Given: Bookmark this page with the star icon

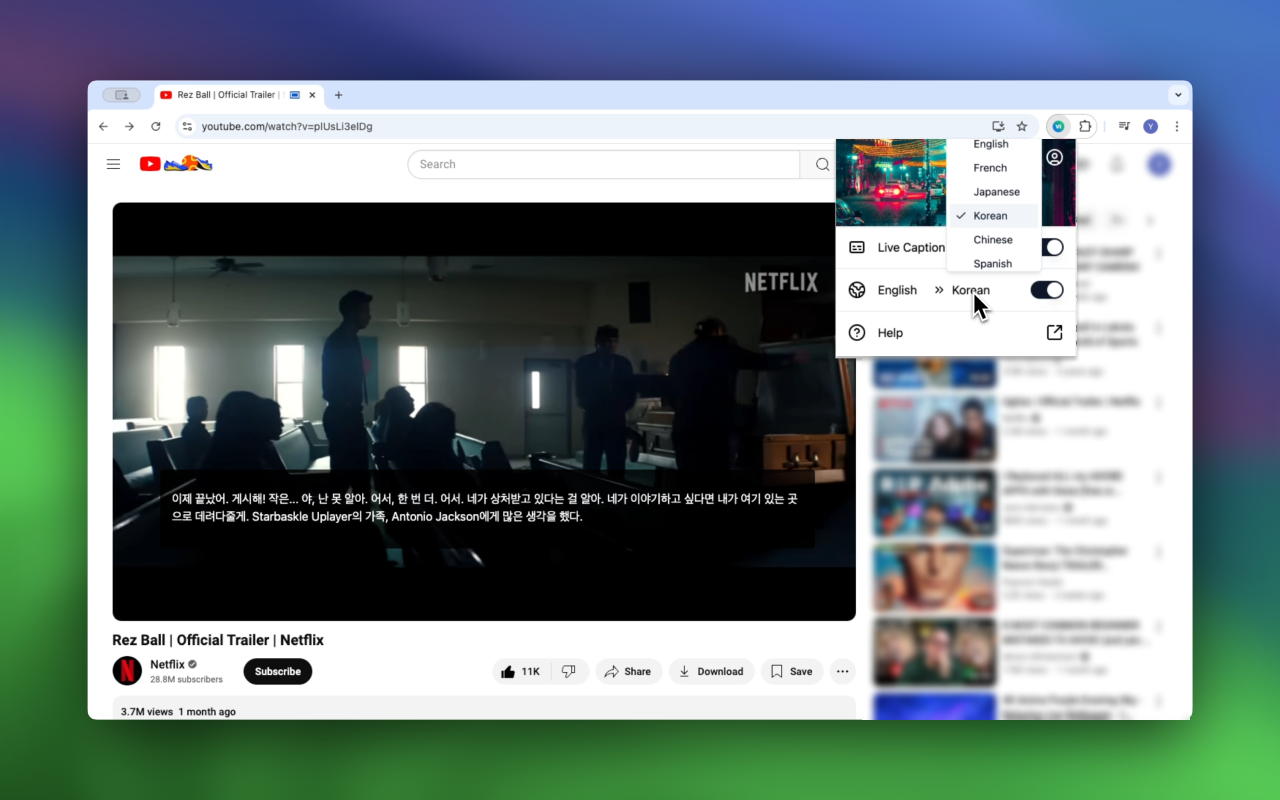Looking at the screenshot, I should coord(1022,126).
